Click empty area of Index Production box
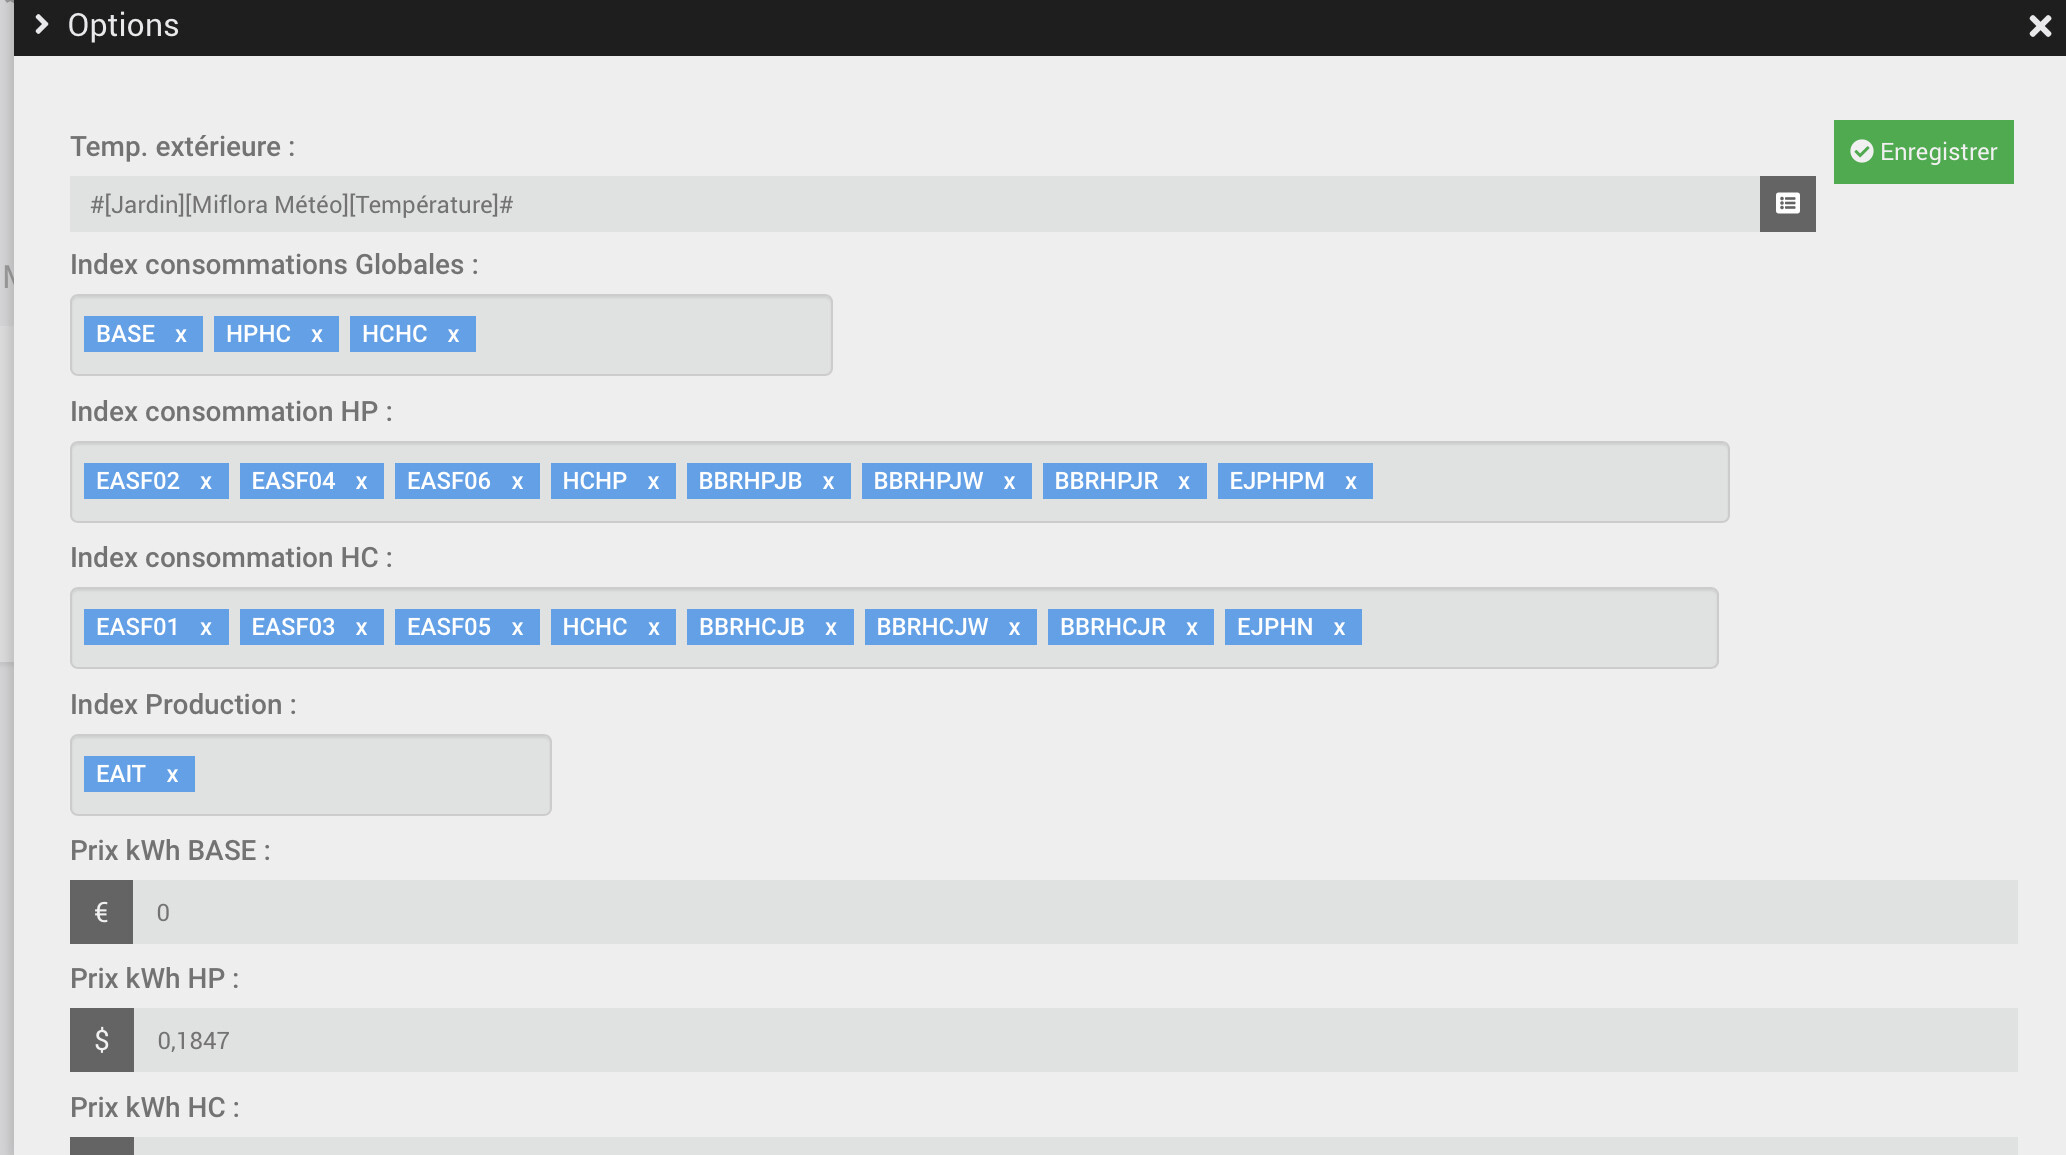 pyautogui.click(x=370, y=775)
